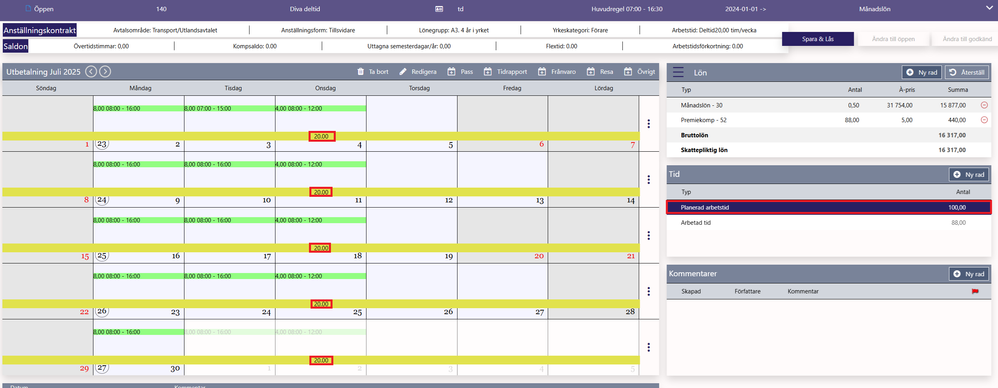Select the 07:00 - 15:00 shift in week 23
This screenshot has width=998, height=388.
(229, 108)
